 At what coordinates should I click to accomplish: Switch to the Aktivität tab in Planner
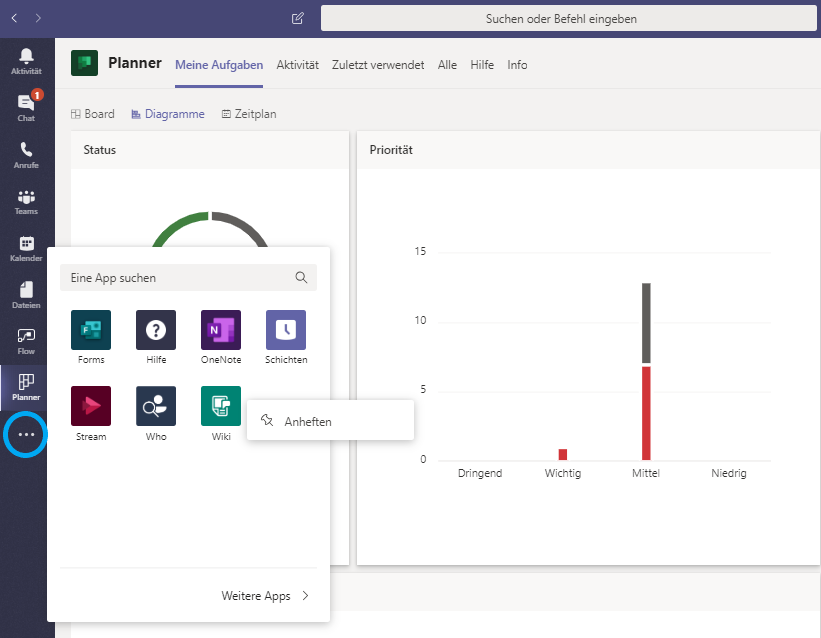point(297,65)
